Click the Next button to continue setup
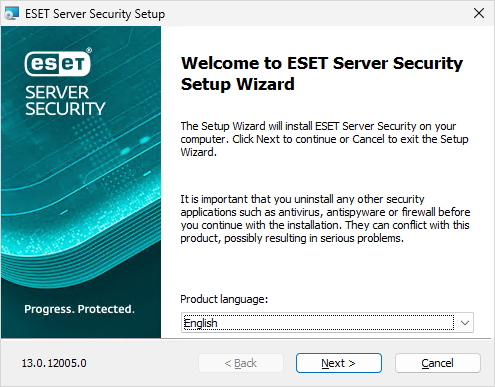 [x=339, y=363]
